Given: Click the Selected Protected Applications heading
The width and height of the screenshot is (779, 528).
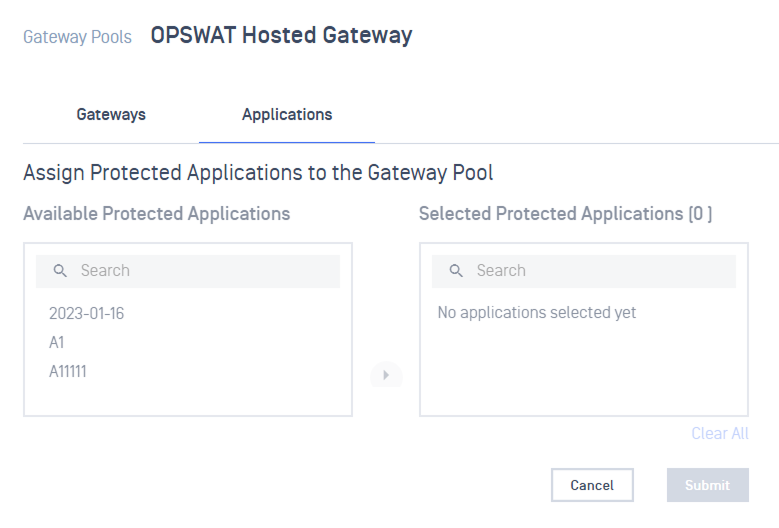Looking at the screenshot, I should pyautogui.click(x=565, y=214).
